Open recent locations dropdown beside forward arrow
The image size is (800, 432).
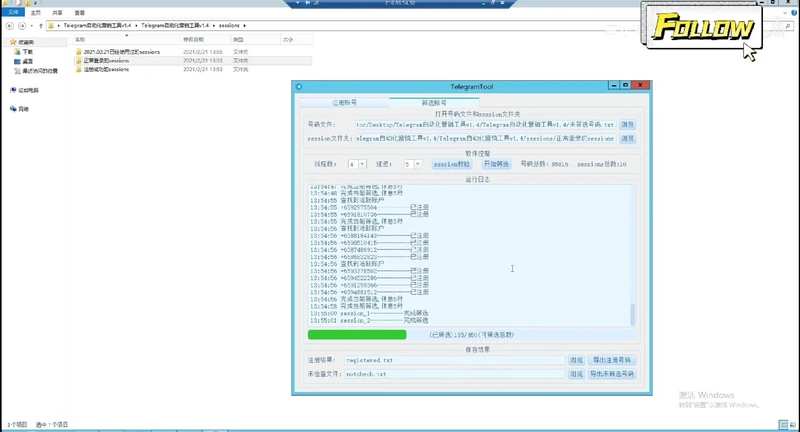click(32, 26)
